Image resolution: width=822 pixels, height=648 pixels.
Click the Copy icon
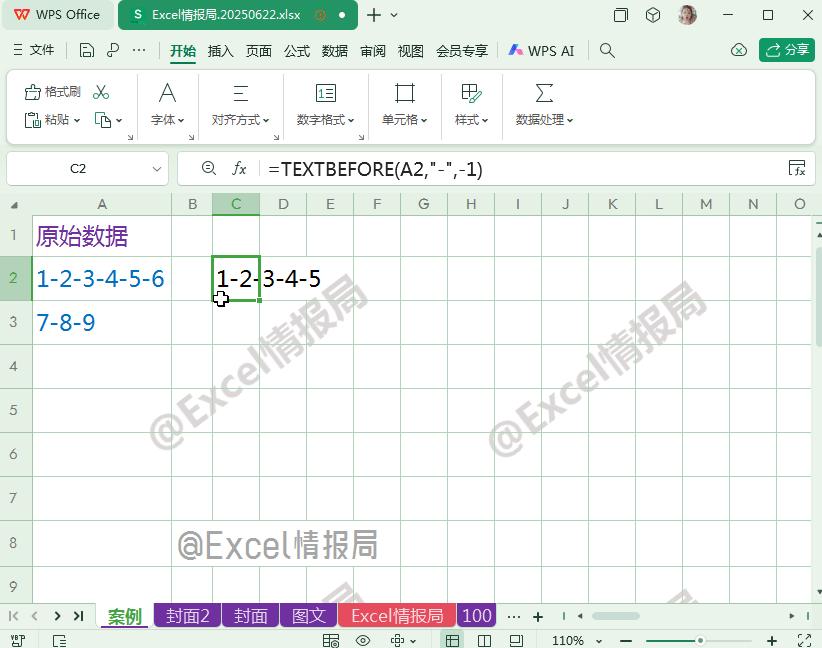tap(103, 119)
